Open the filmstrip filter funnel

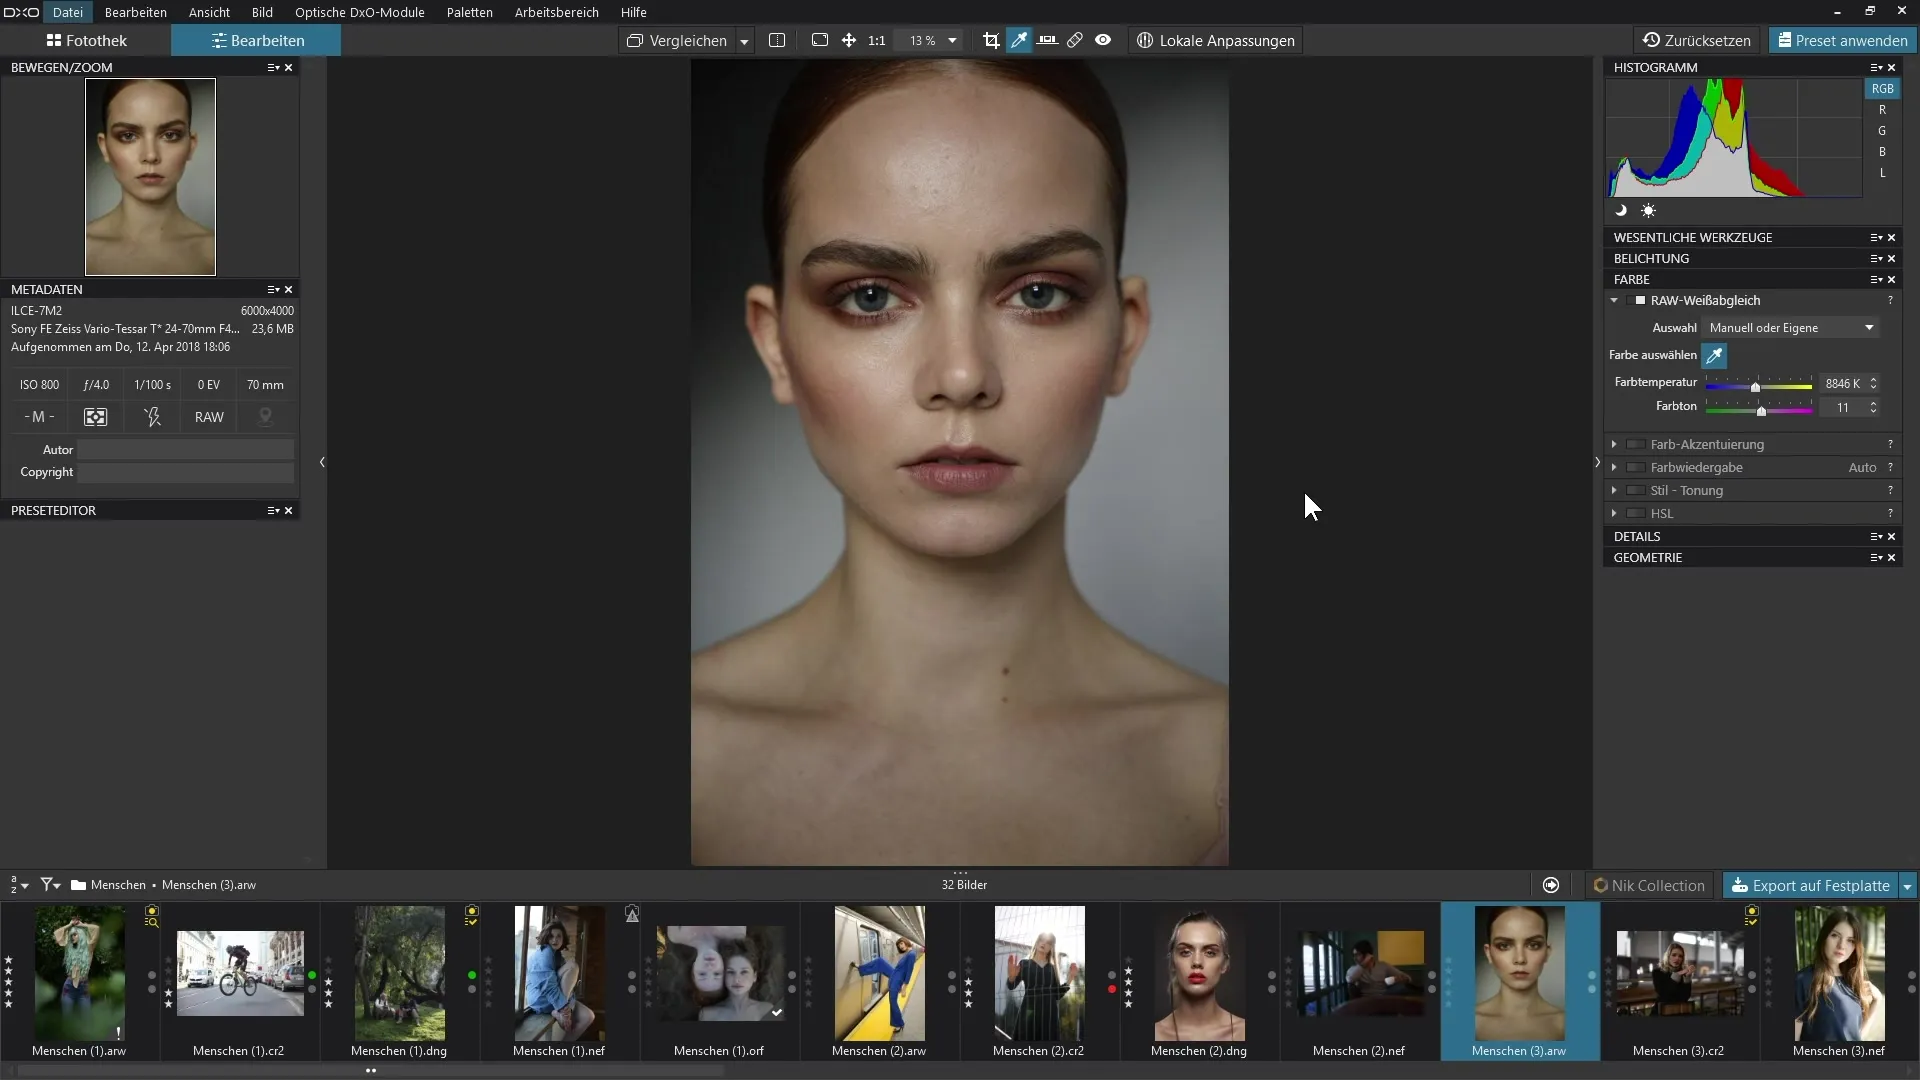point(50,886)
